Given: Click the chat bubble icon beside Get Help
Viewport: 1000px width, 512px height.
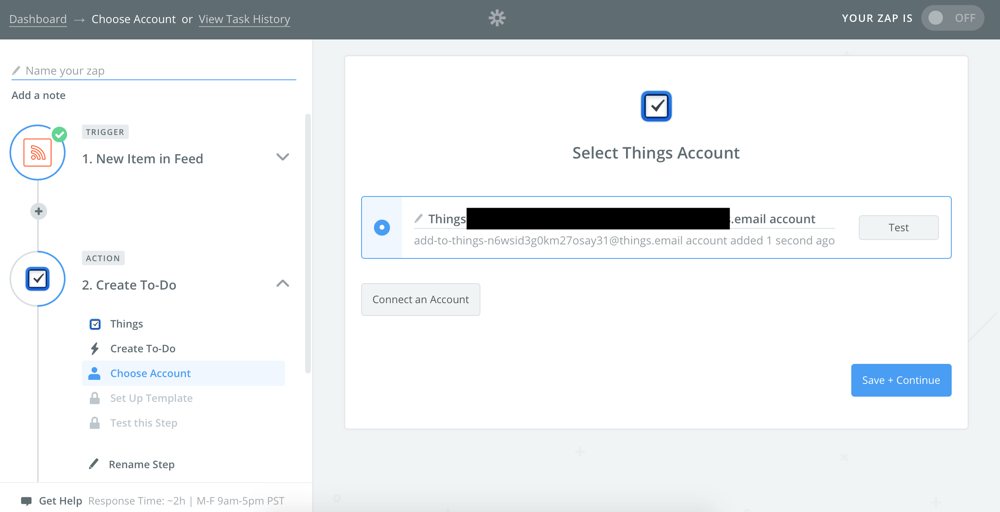Looking at the screenshot, I should click(26, 501).
